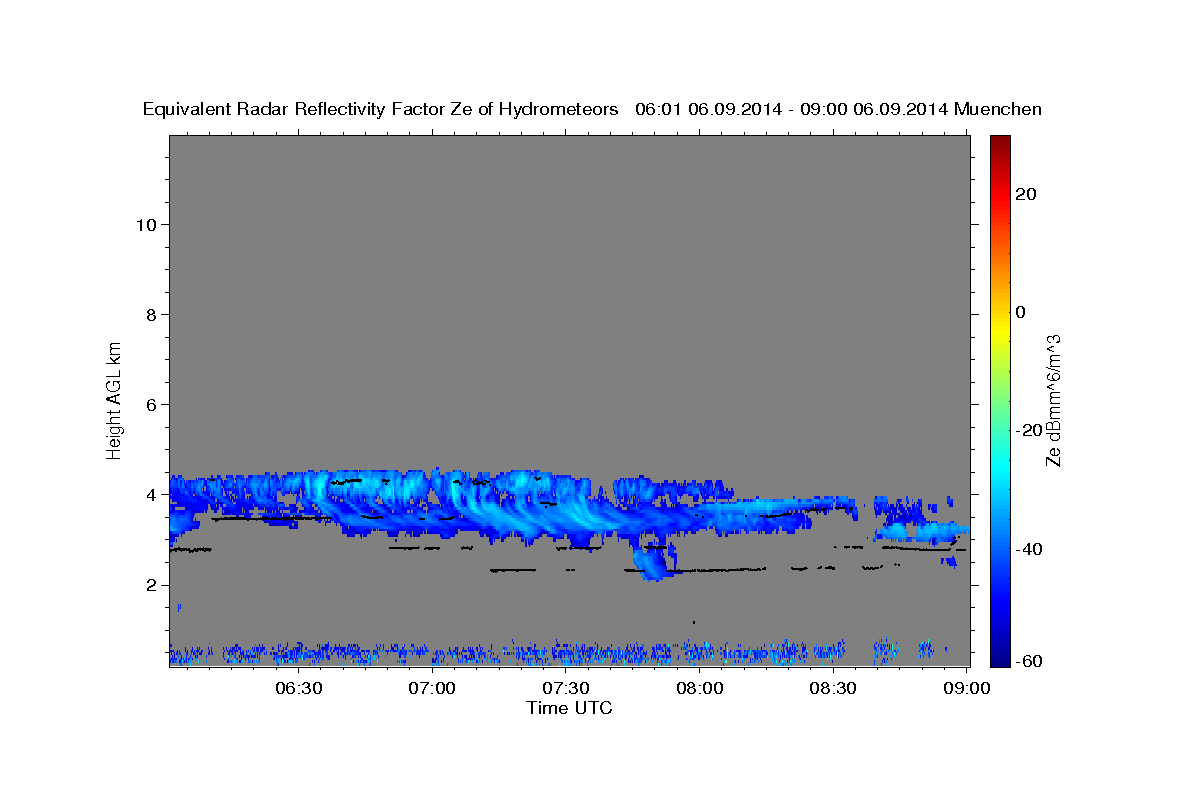Pick the dark red top of colorbar

998,142
